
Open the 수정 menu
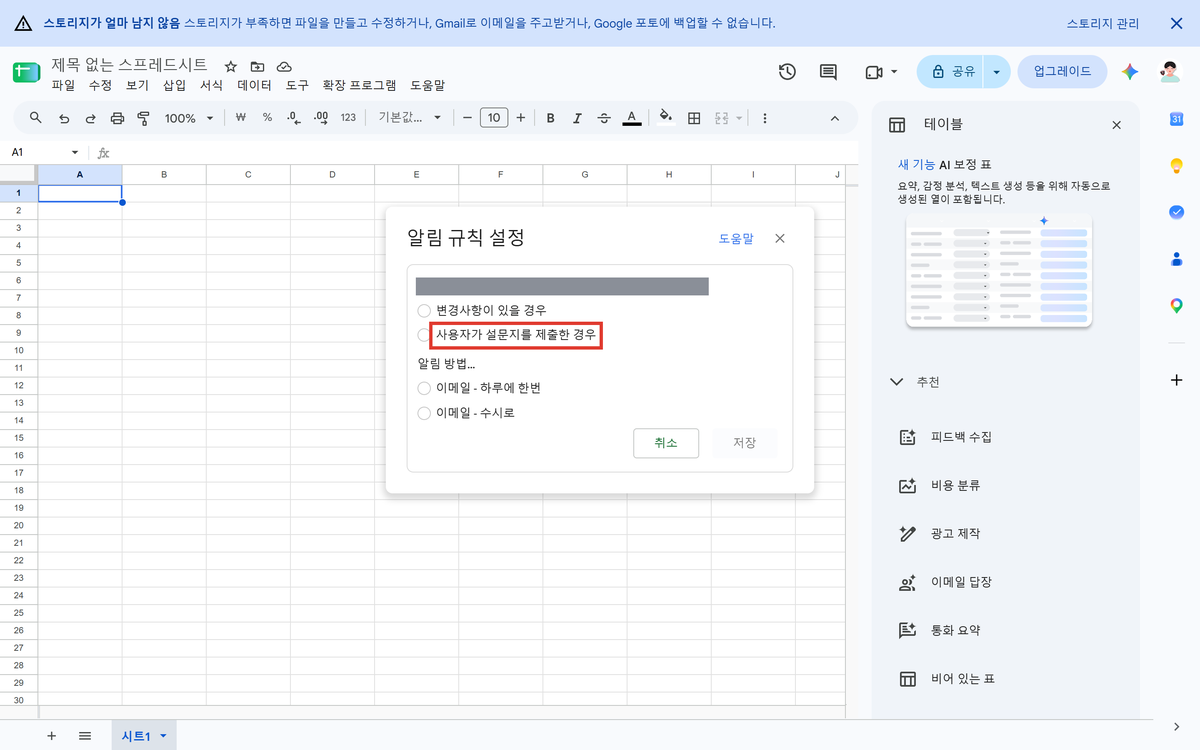100,86
